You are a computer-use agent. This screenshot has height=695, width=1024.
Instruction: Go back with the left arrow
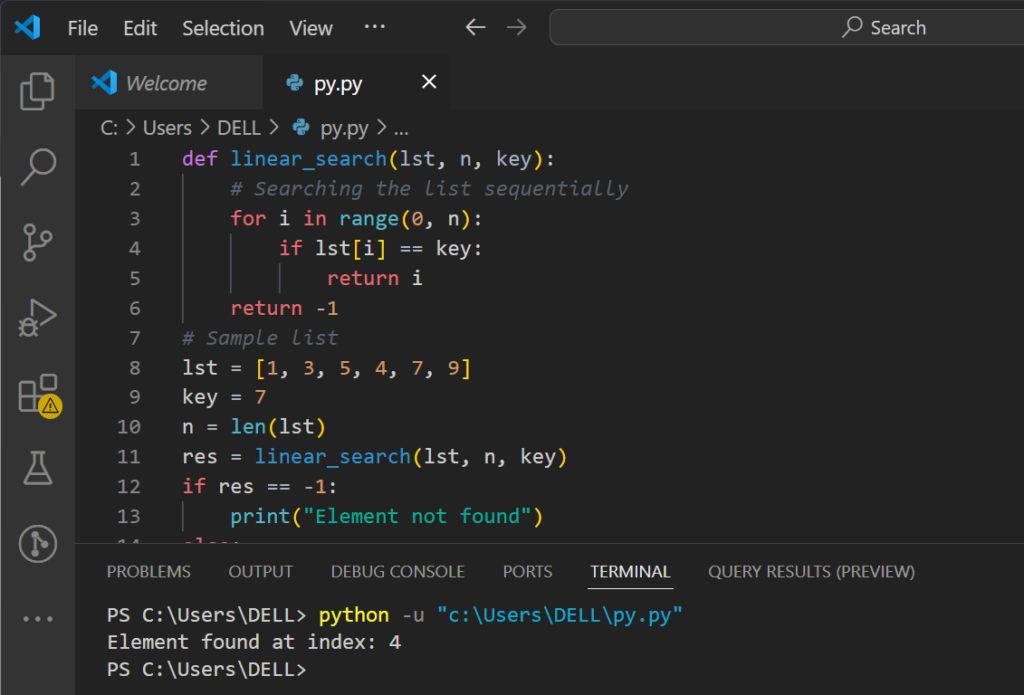click(x=475, y=27)
